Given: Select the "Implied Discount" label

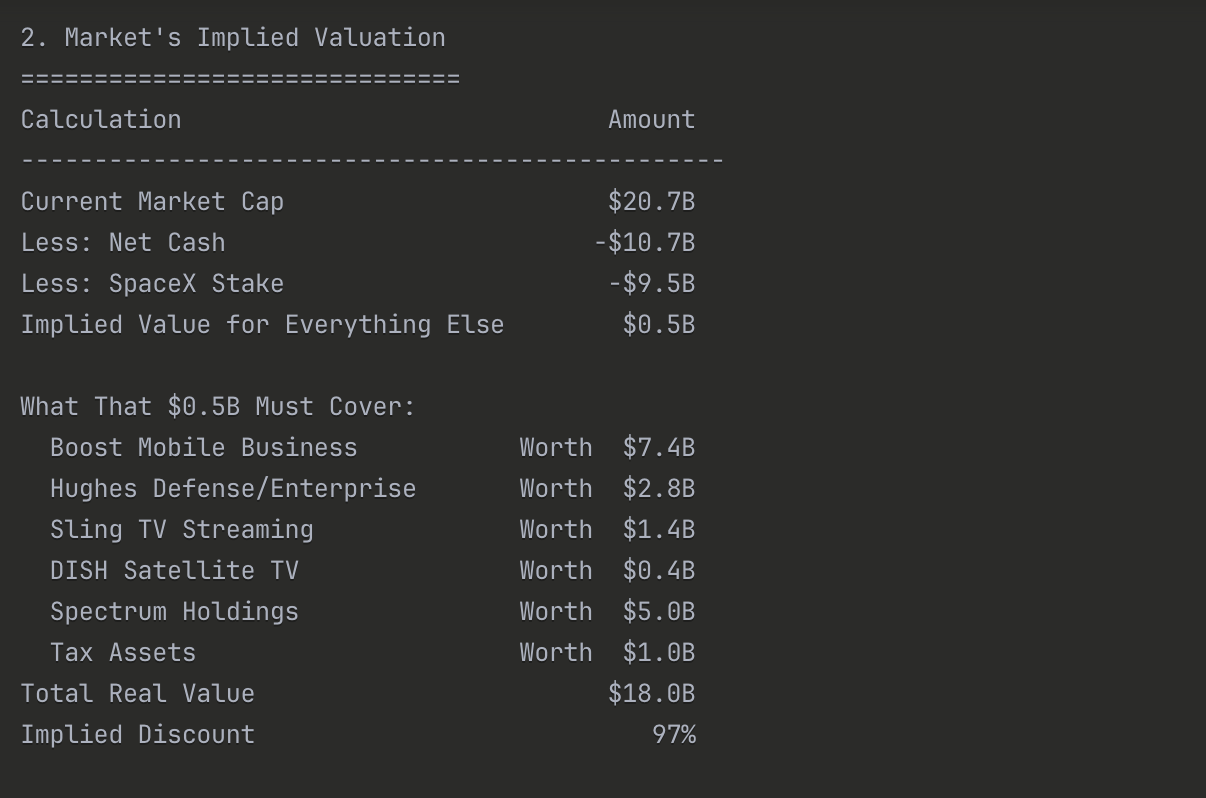Looking at the screenshot, I should 138,735.
